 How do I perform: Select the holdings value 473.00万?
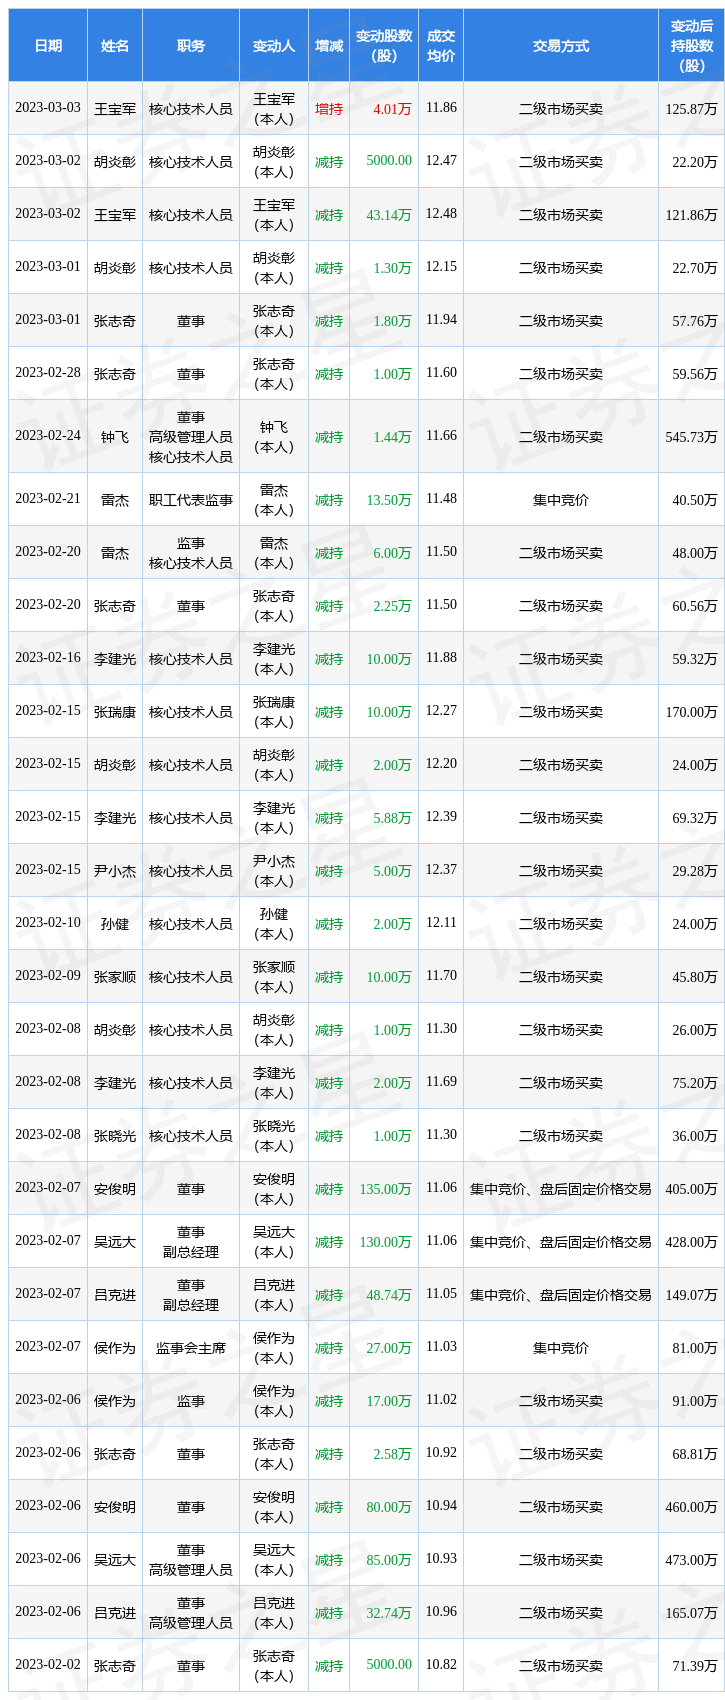[692, 1560]
